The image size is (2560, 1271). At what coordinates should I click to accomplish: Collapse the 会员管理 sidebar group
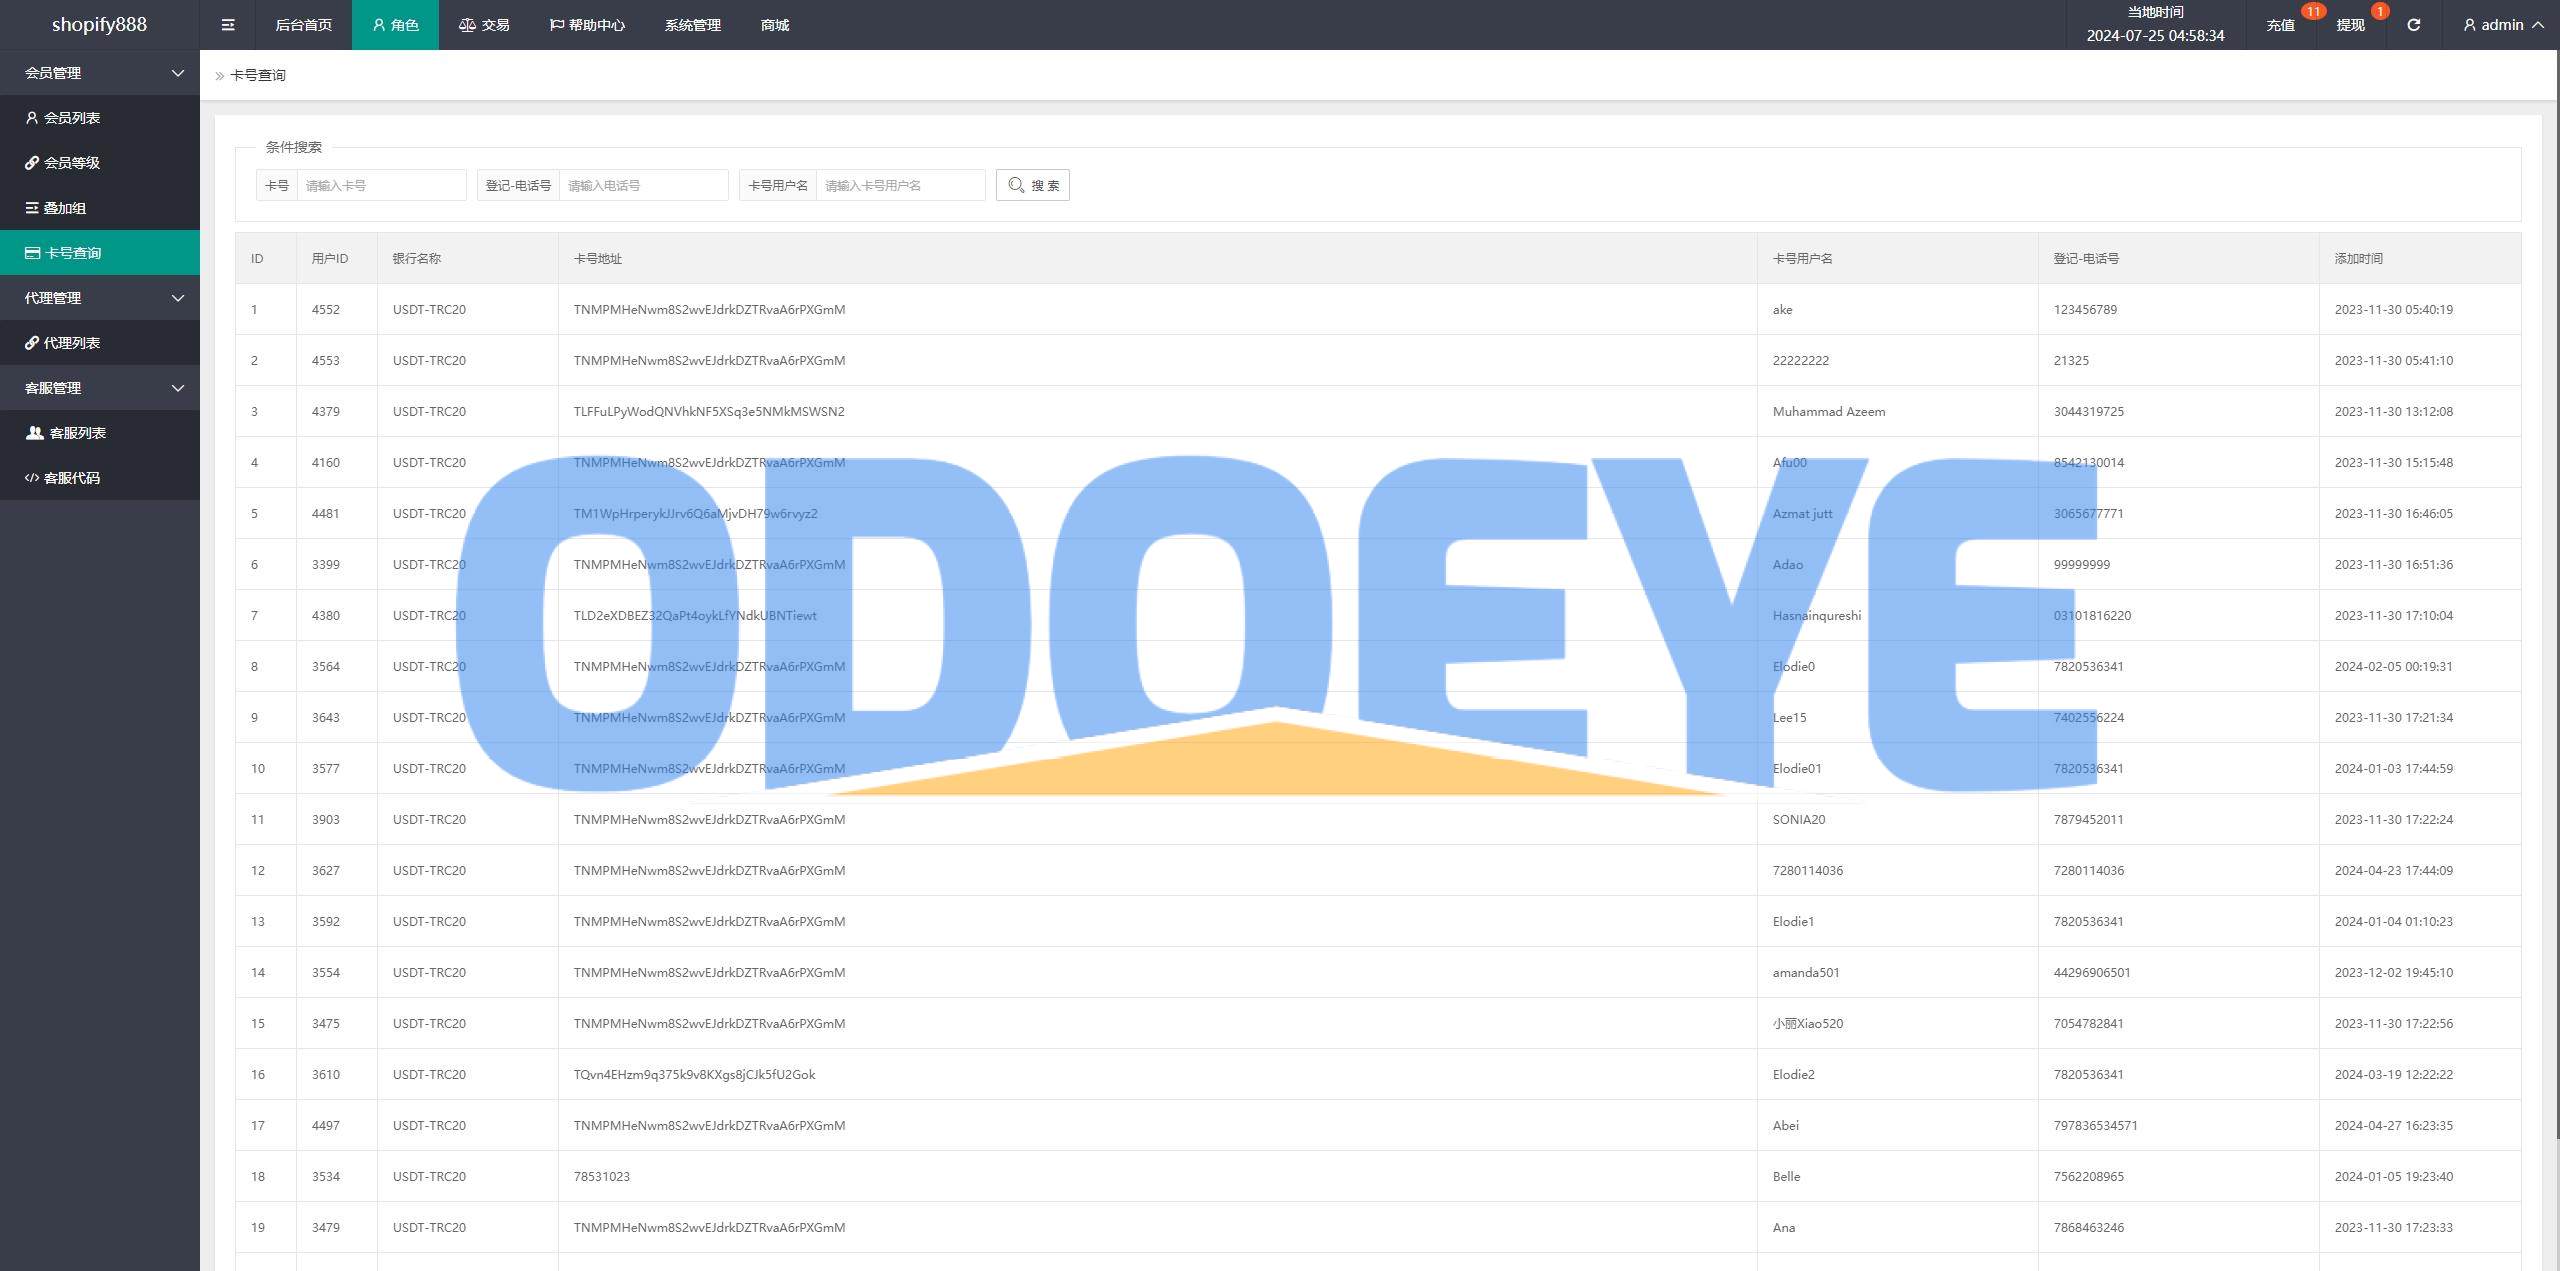[x=100, y=73]
